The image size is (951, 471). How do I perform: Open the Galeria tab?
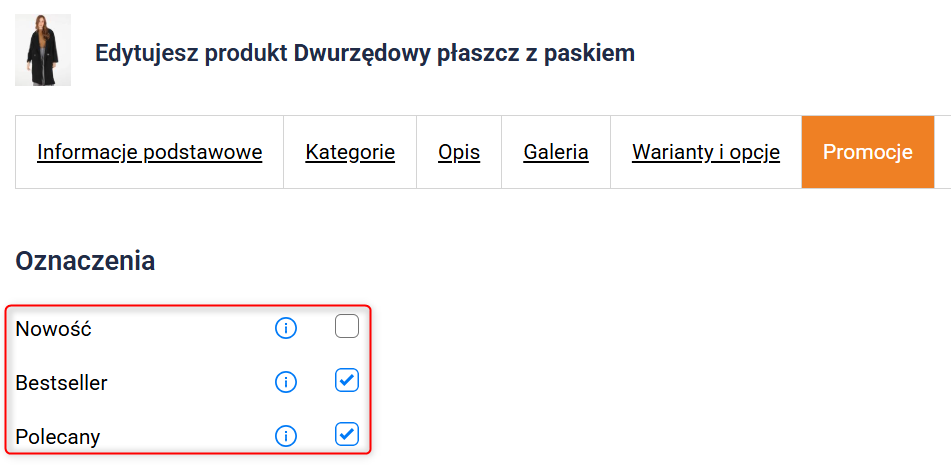(x=556, y=152)
